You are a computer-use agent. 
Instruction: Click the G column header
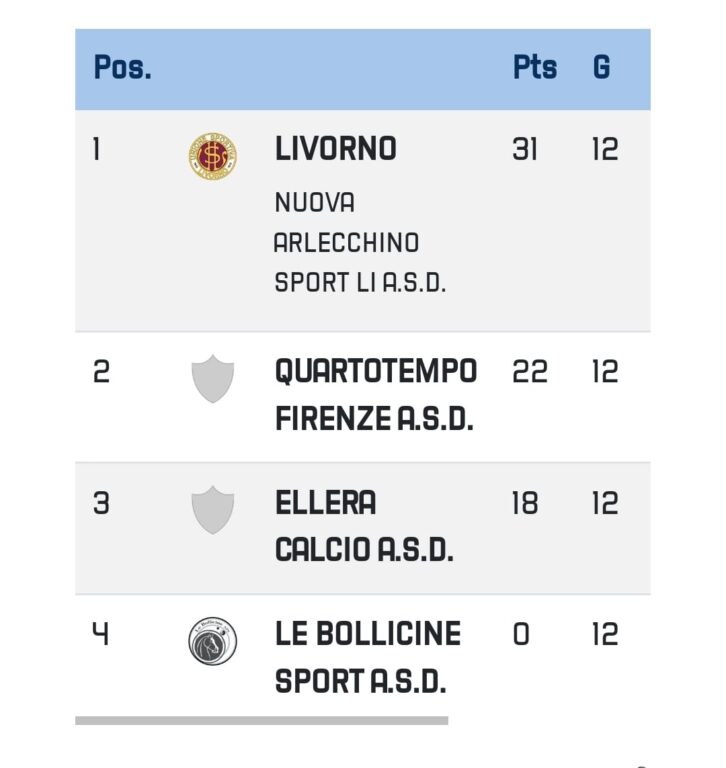(x=601, y=68)
